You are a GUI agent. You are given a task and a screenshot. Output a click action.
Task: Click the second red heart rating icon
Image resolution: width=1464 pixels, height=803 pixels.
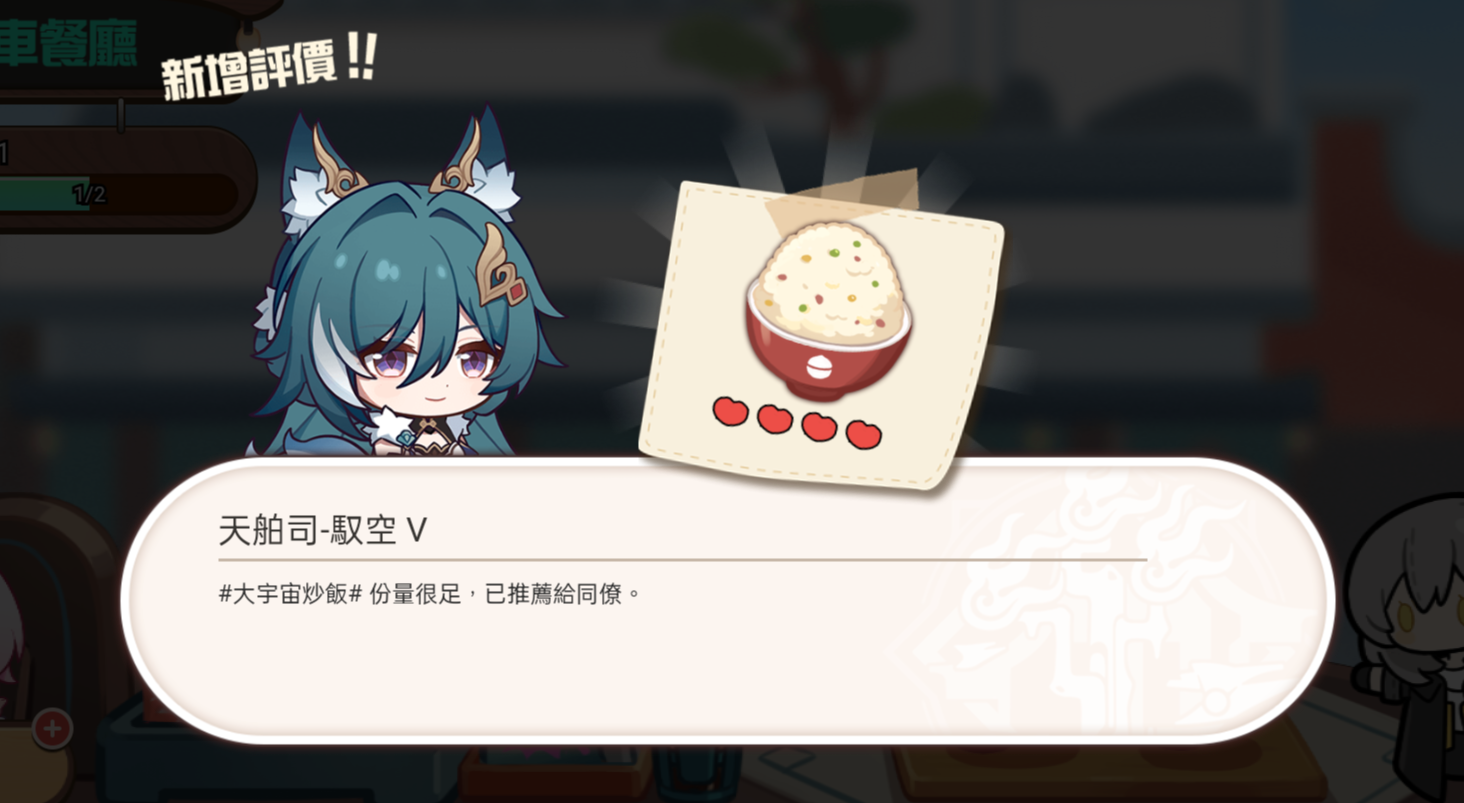coord(775,419)
